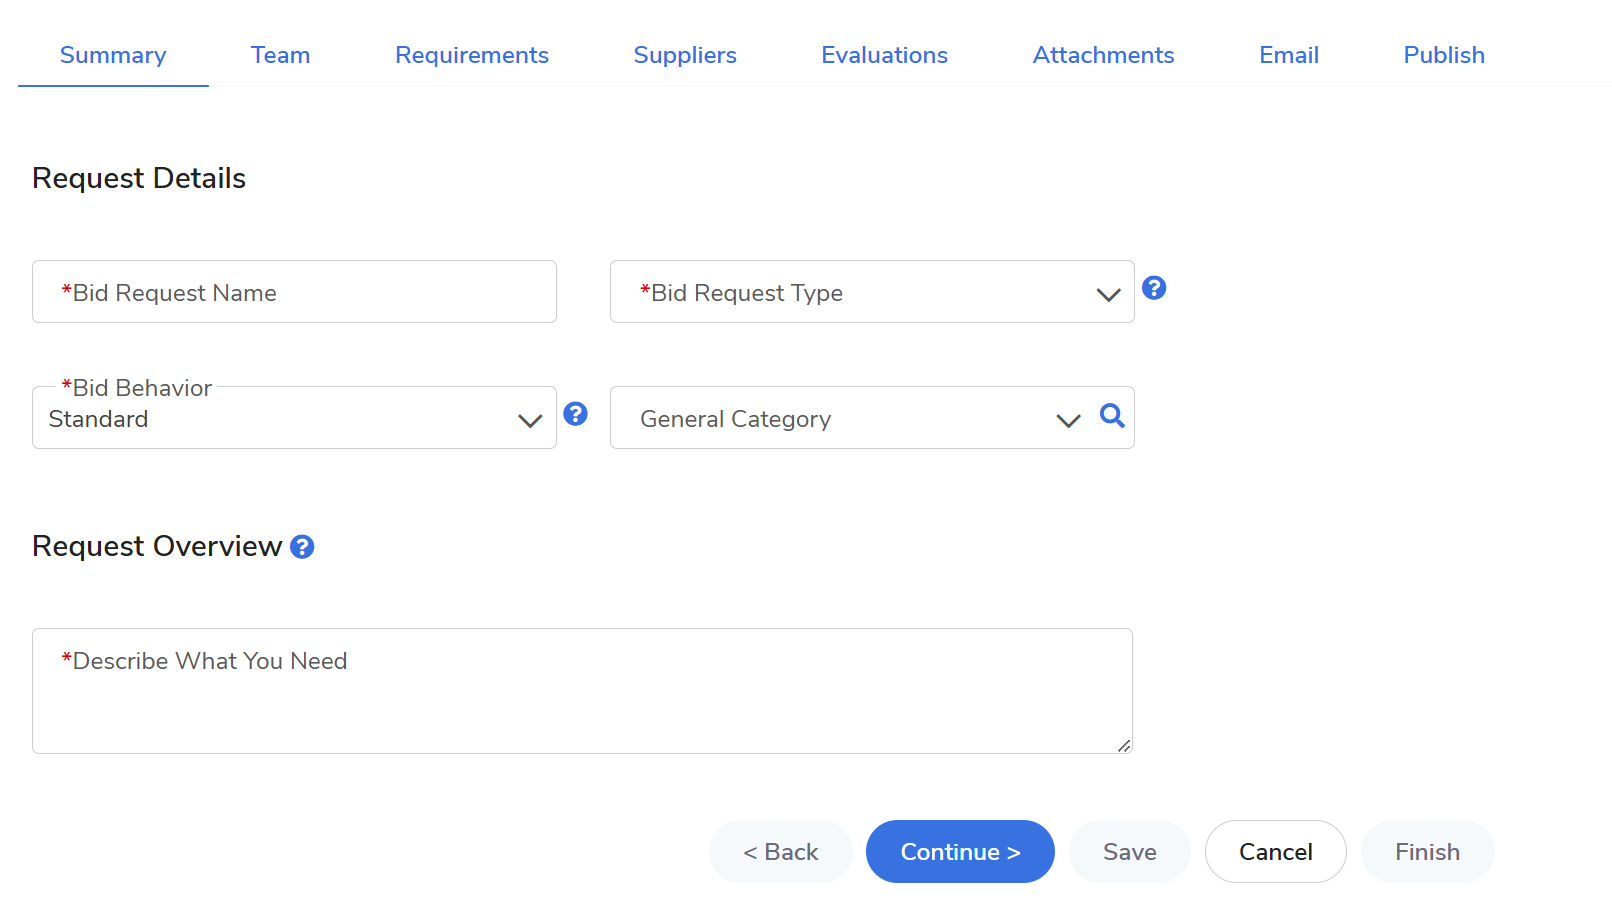Open the Attachments tab

[x=1103, y=55]
